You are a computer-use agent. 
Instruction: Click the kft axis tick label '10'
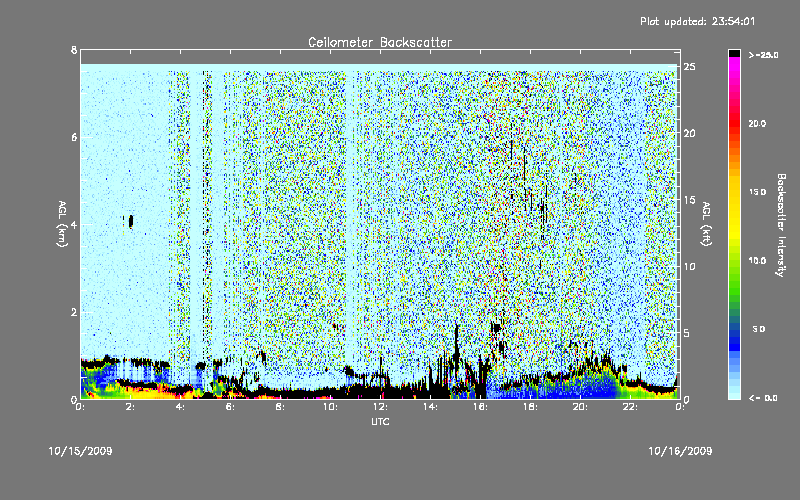coord(689,266)
